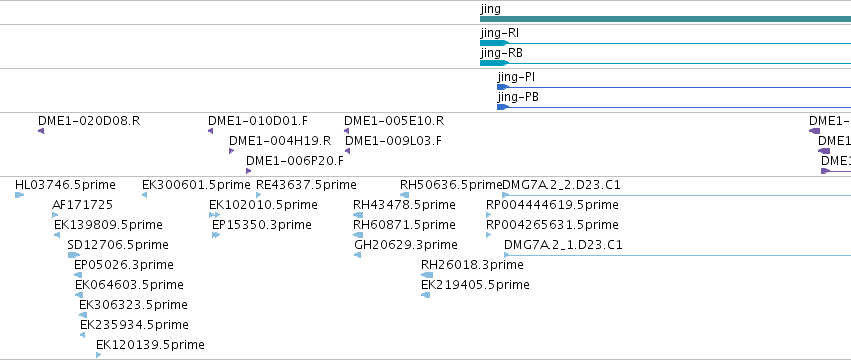
Task: Select the DME1-004H19.R arrow marker
Action: (x=231, y=151)
